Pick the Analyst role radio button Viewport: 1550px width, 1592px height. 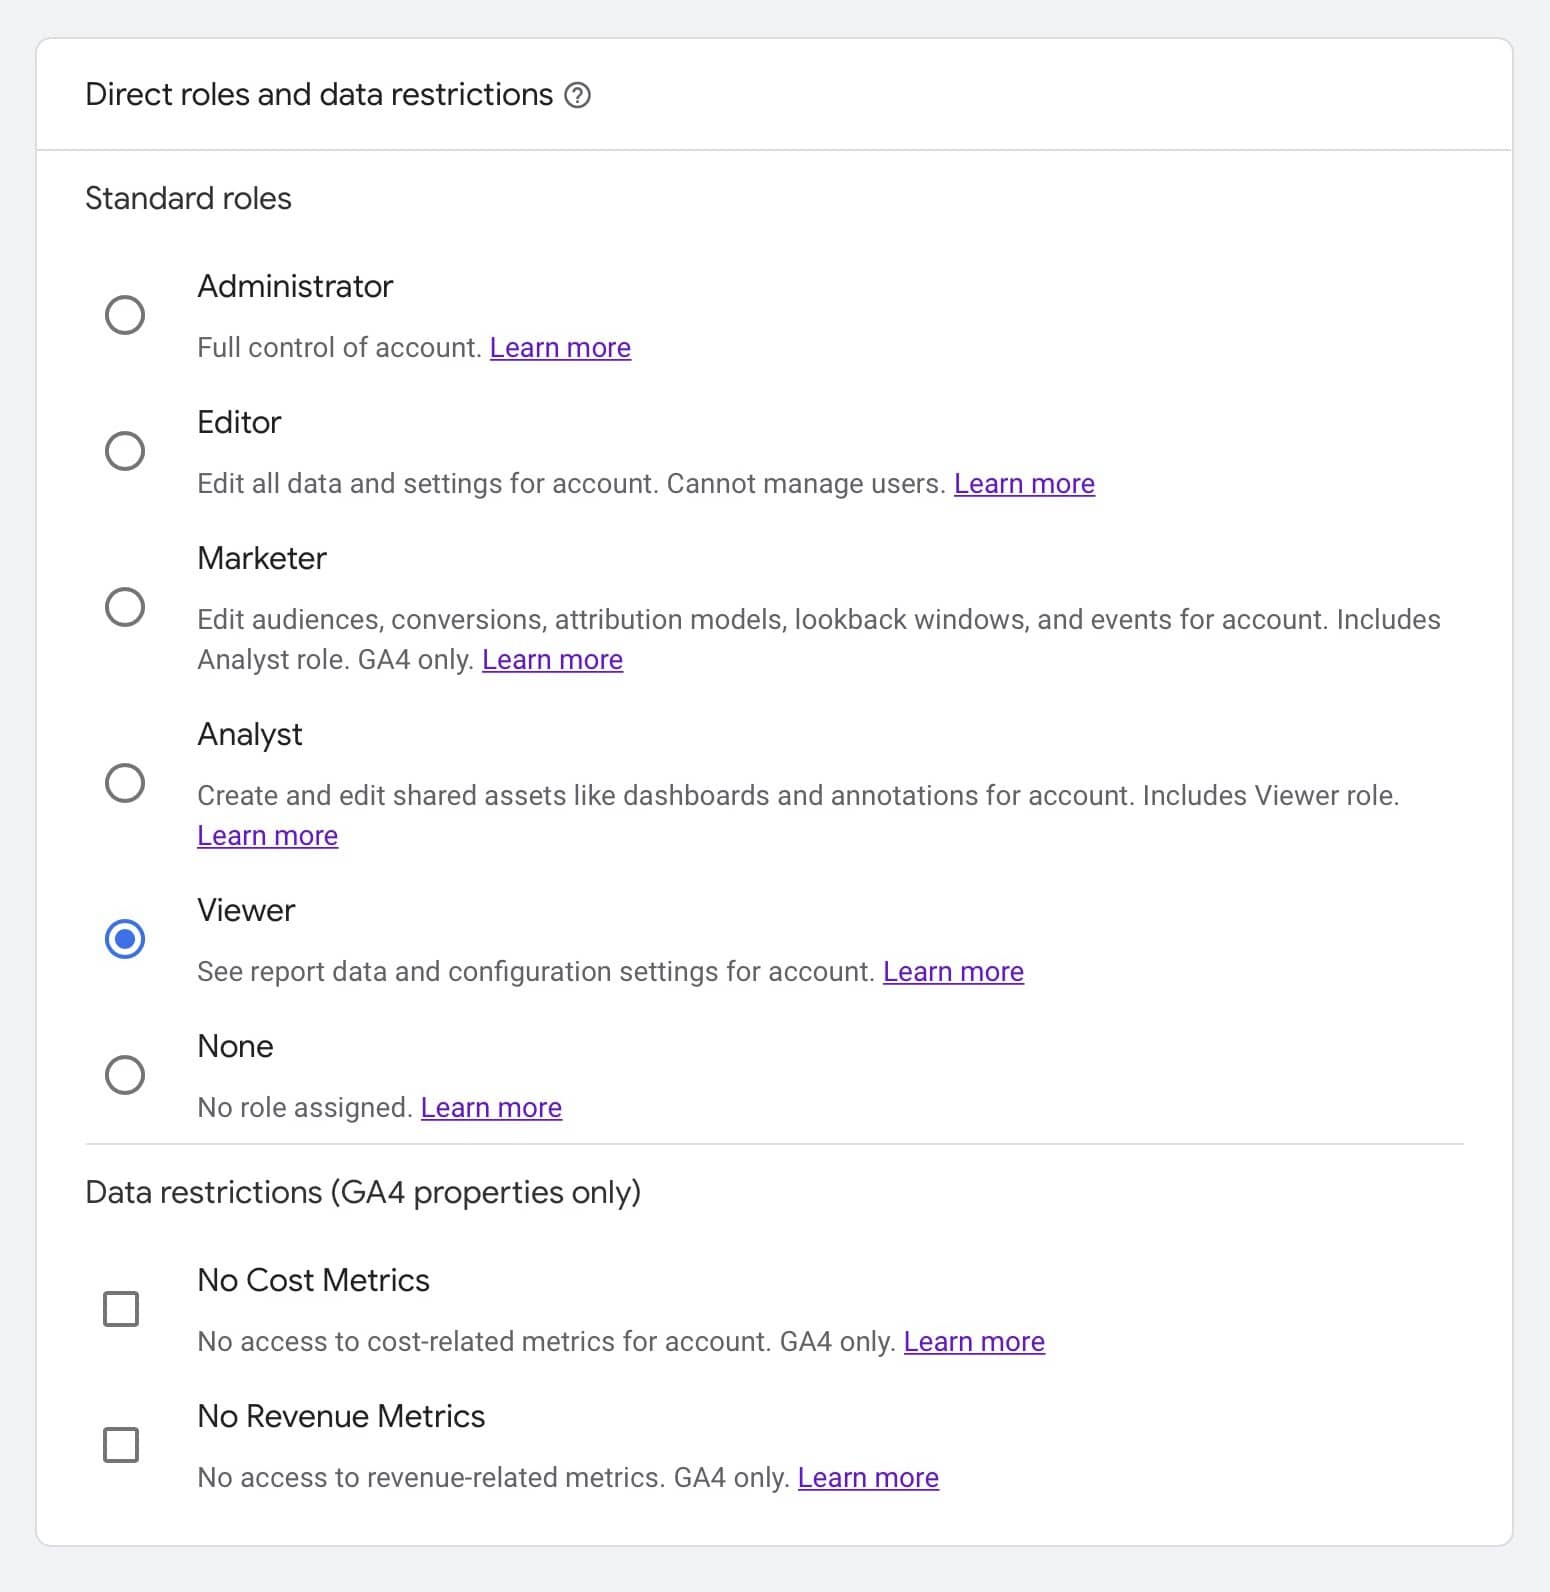point(125,783)
